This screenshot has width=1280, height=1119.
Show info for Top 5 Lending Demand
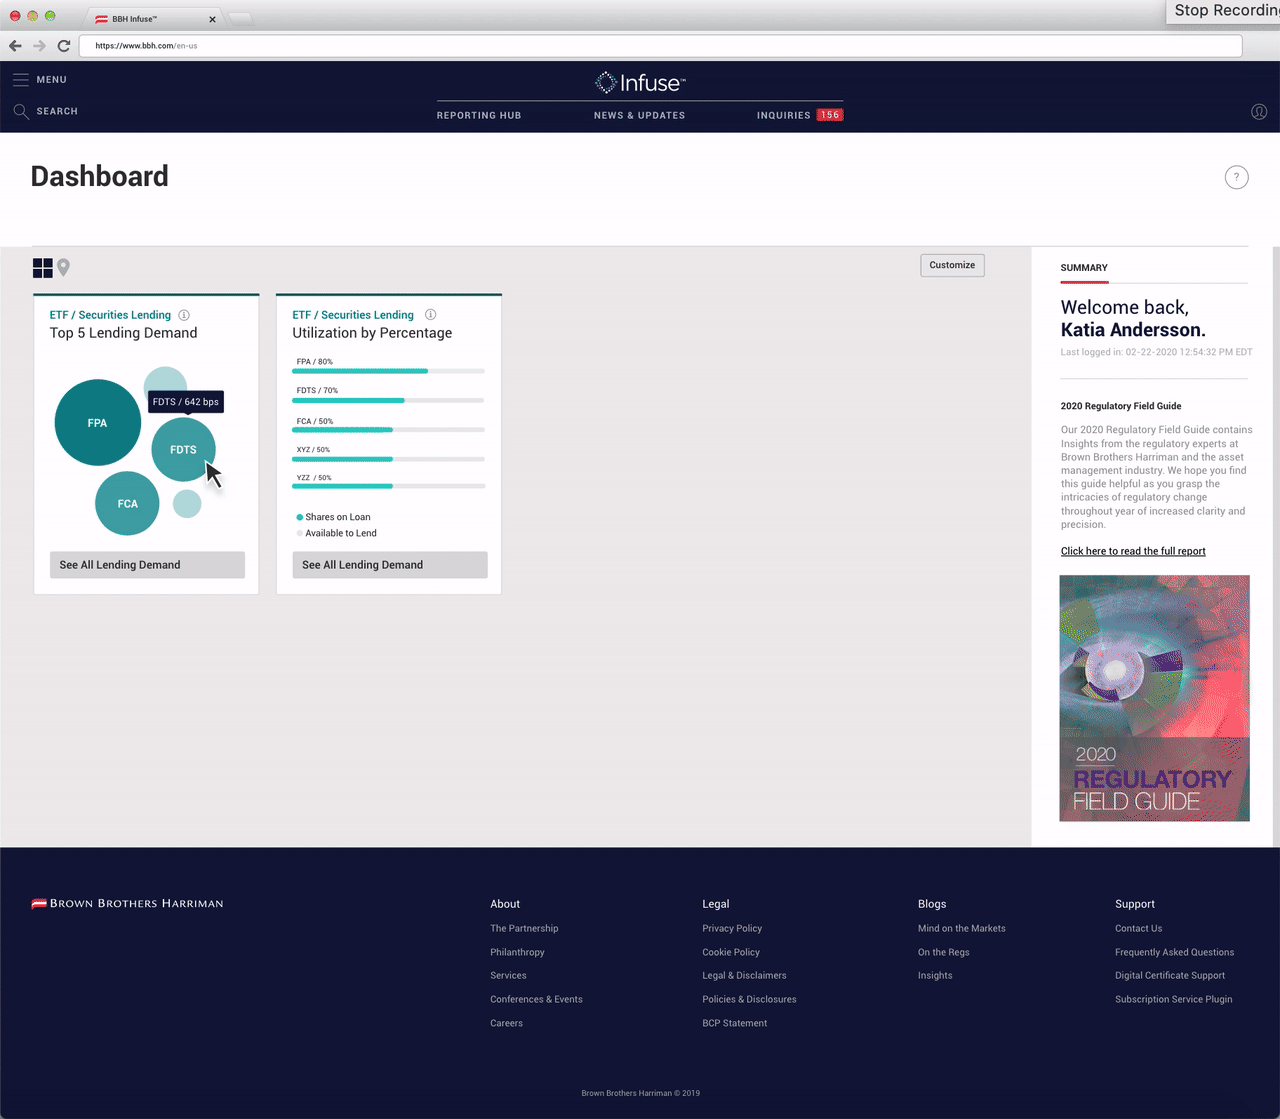[x=184, y=315]
